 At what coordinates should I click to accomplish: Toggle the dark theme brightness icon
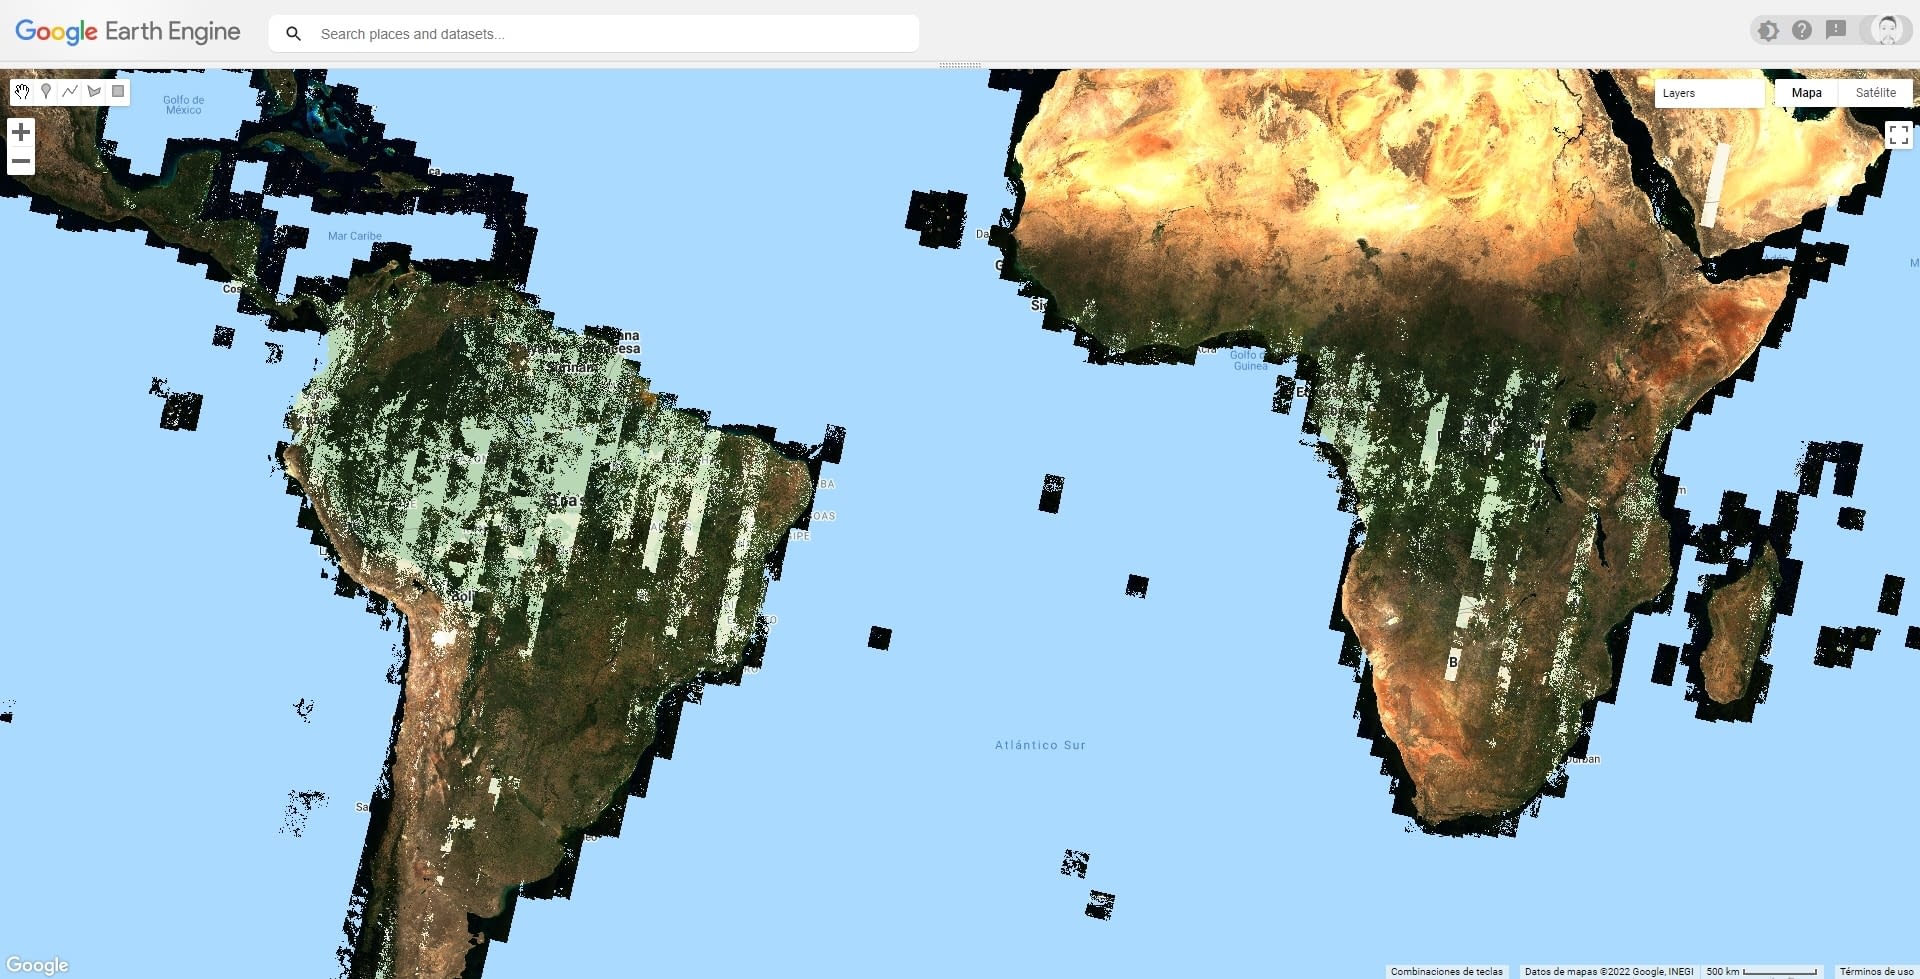1768,31
